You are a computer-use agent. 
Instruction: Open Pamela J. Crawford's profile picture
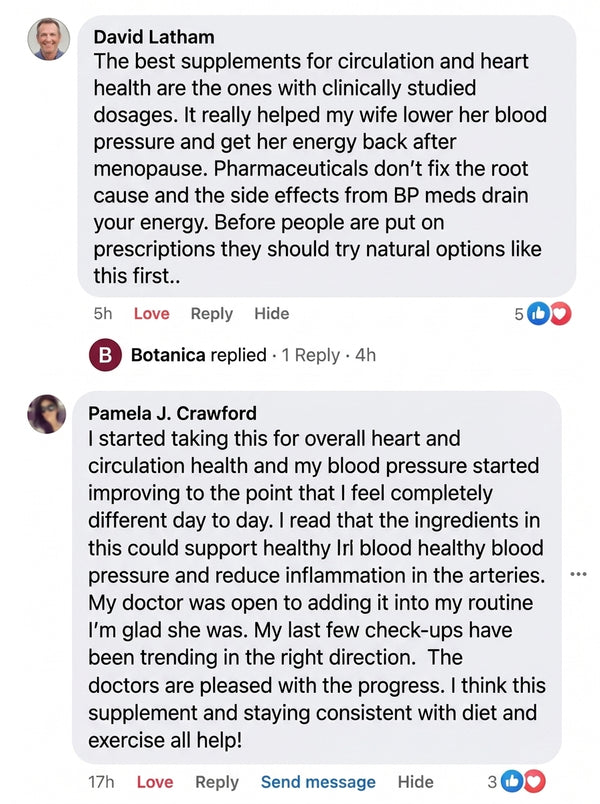point(47,414)
